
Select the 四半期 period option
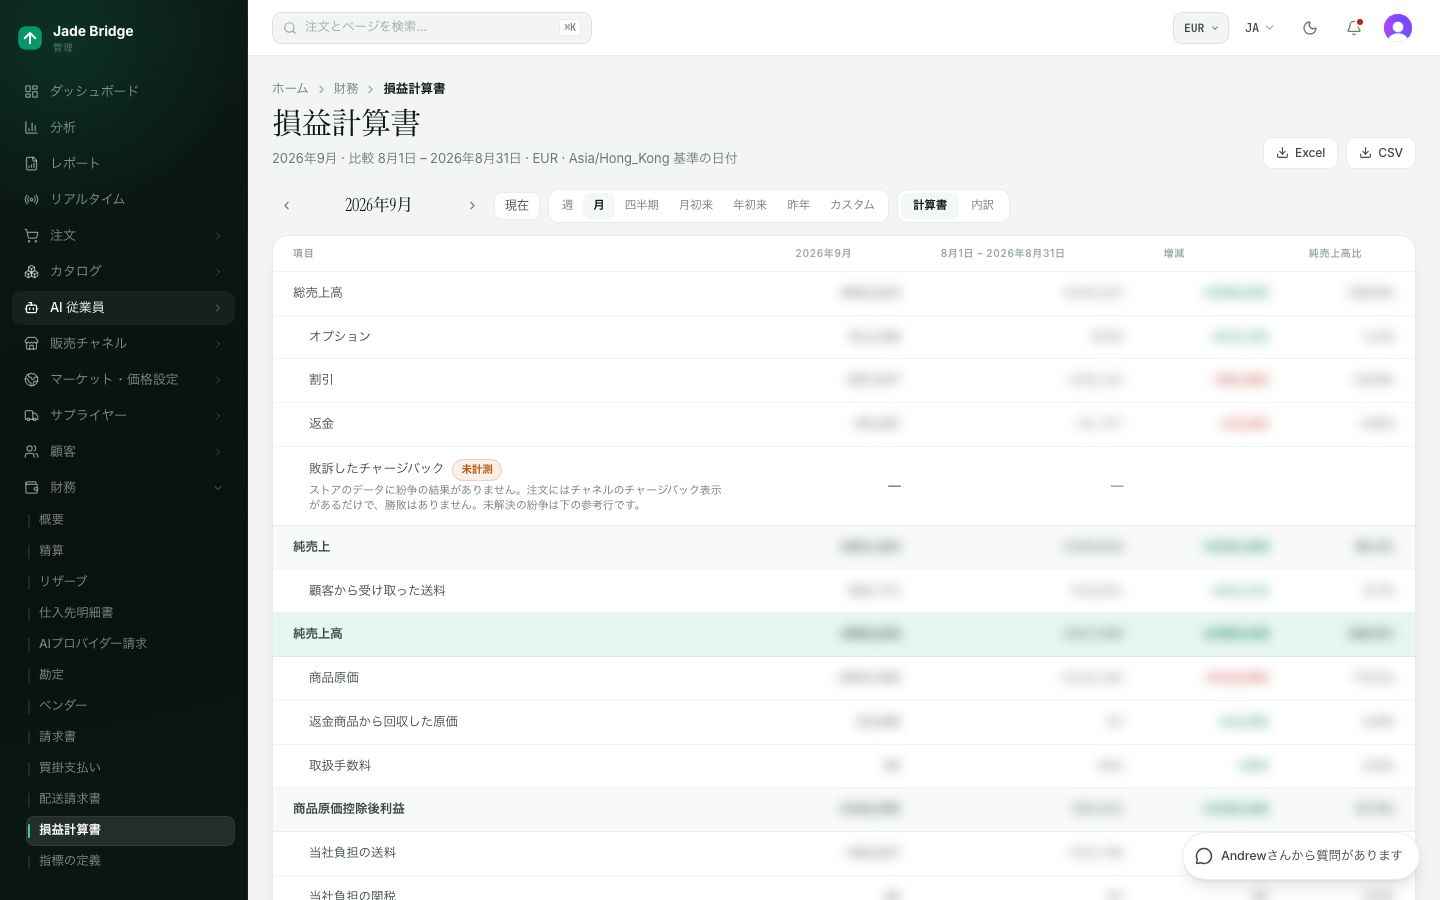click(x=642, y=205)
